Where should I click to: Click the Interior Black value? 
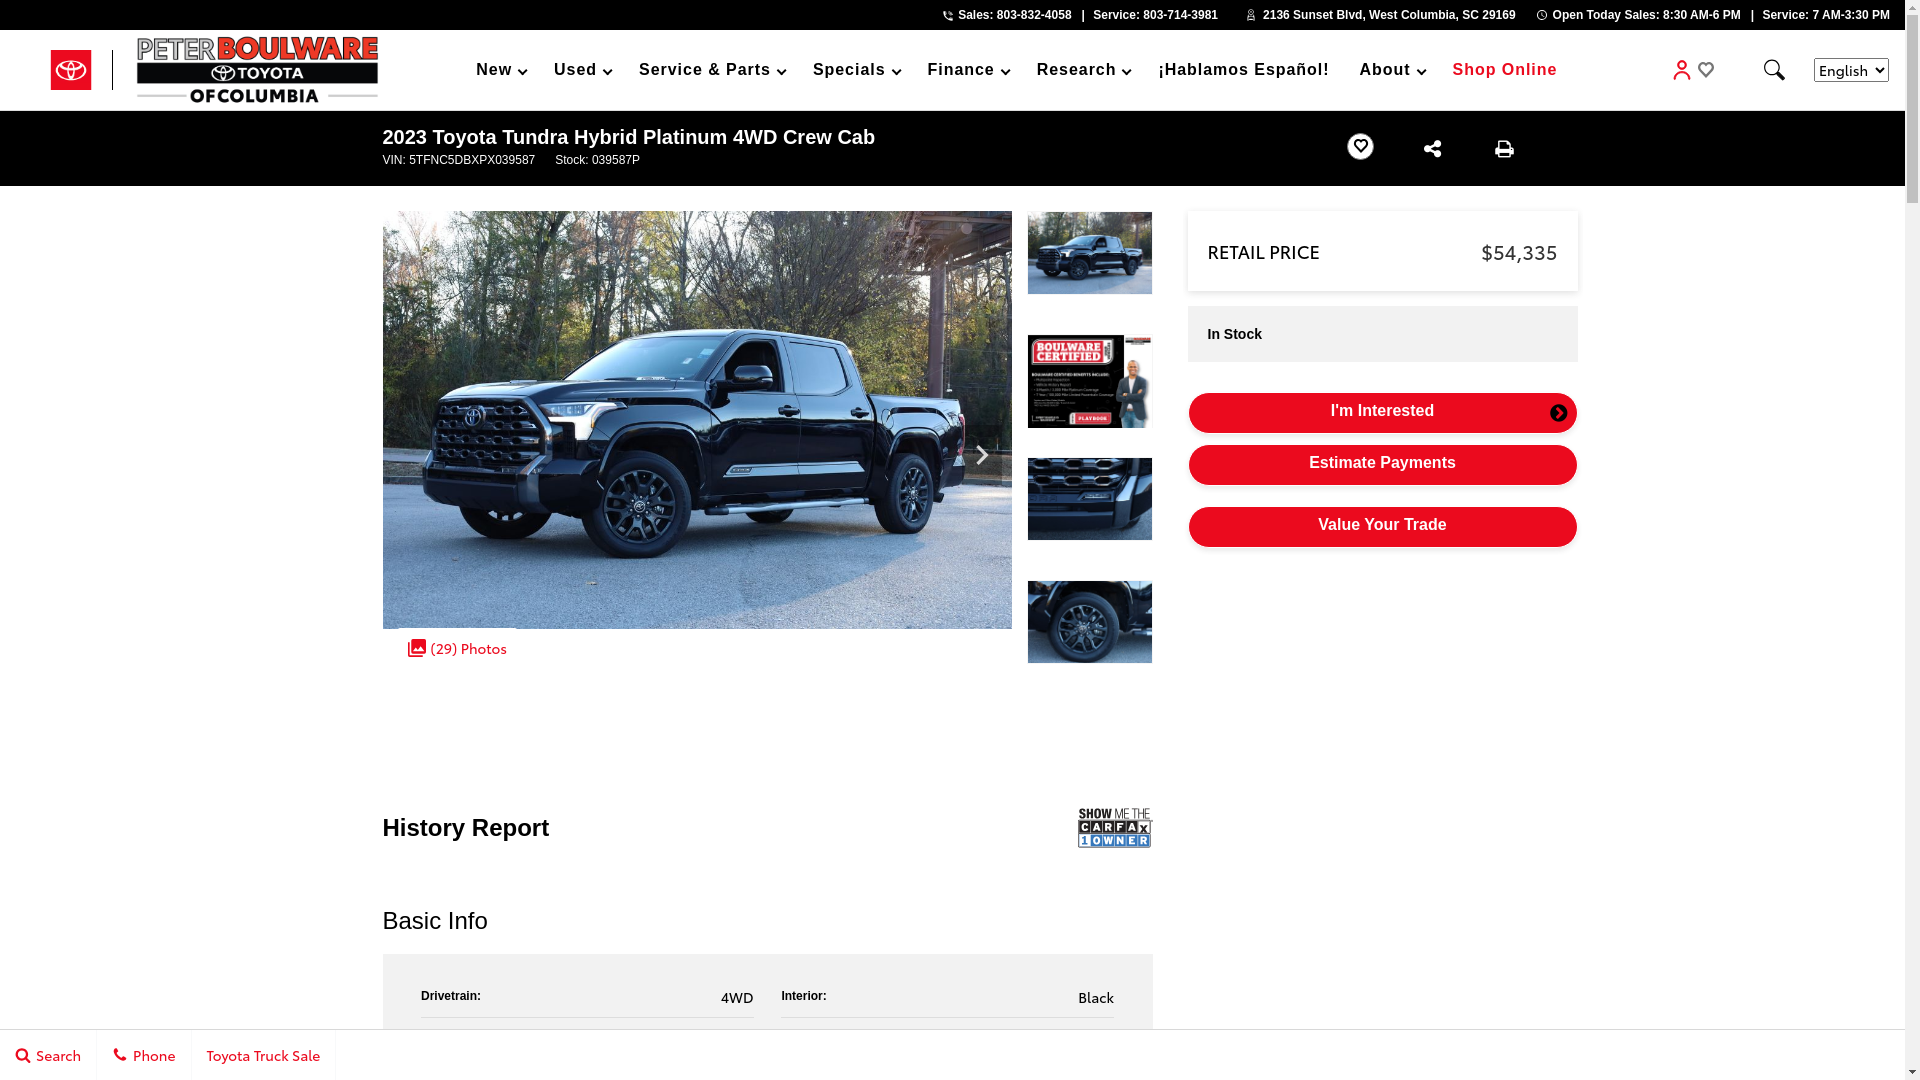tap(1096, 997)
